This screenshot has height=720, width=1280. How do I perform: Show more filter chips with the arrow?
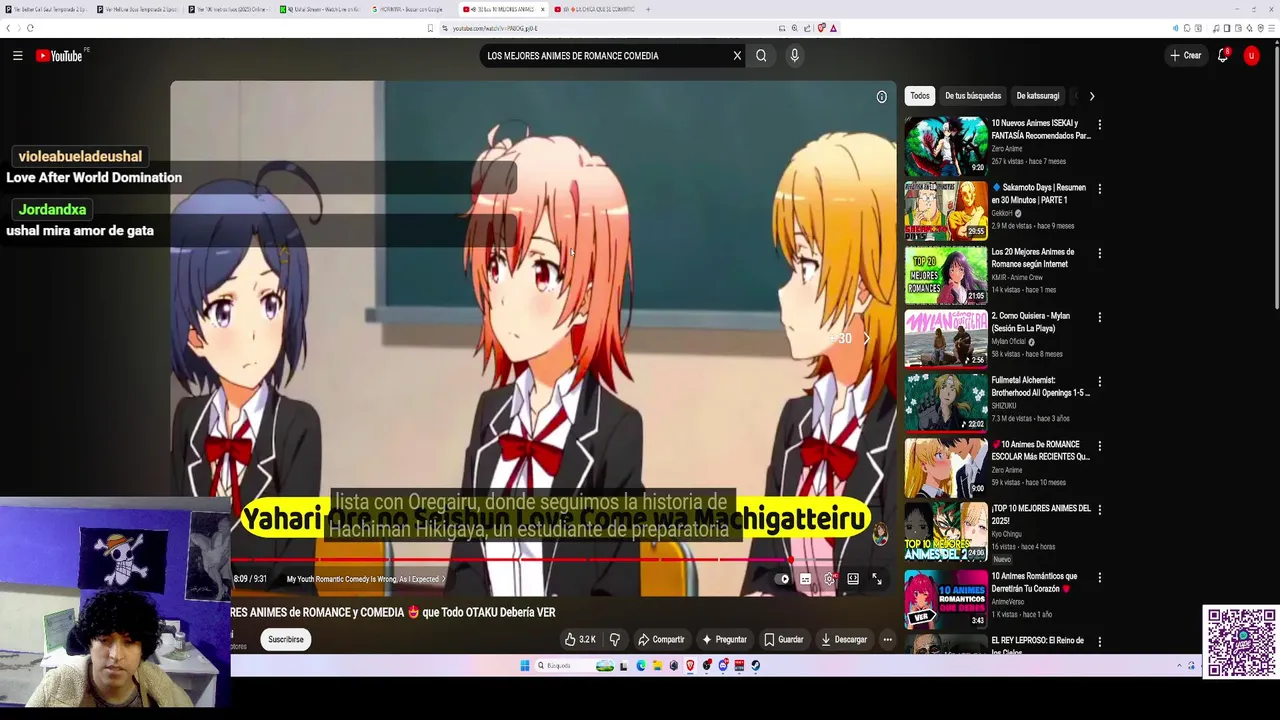coord(1091,96)
